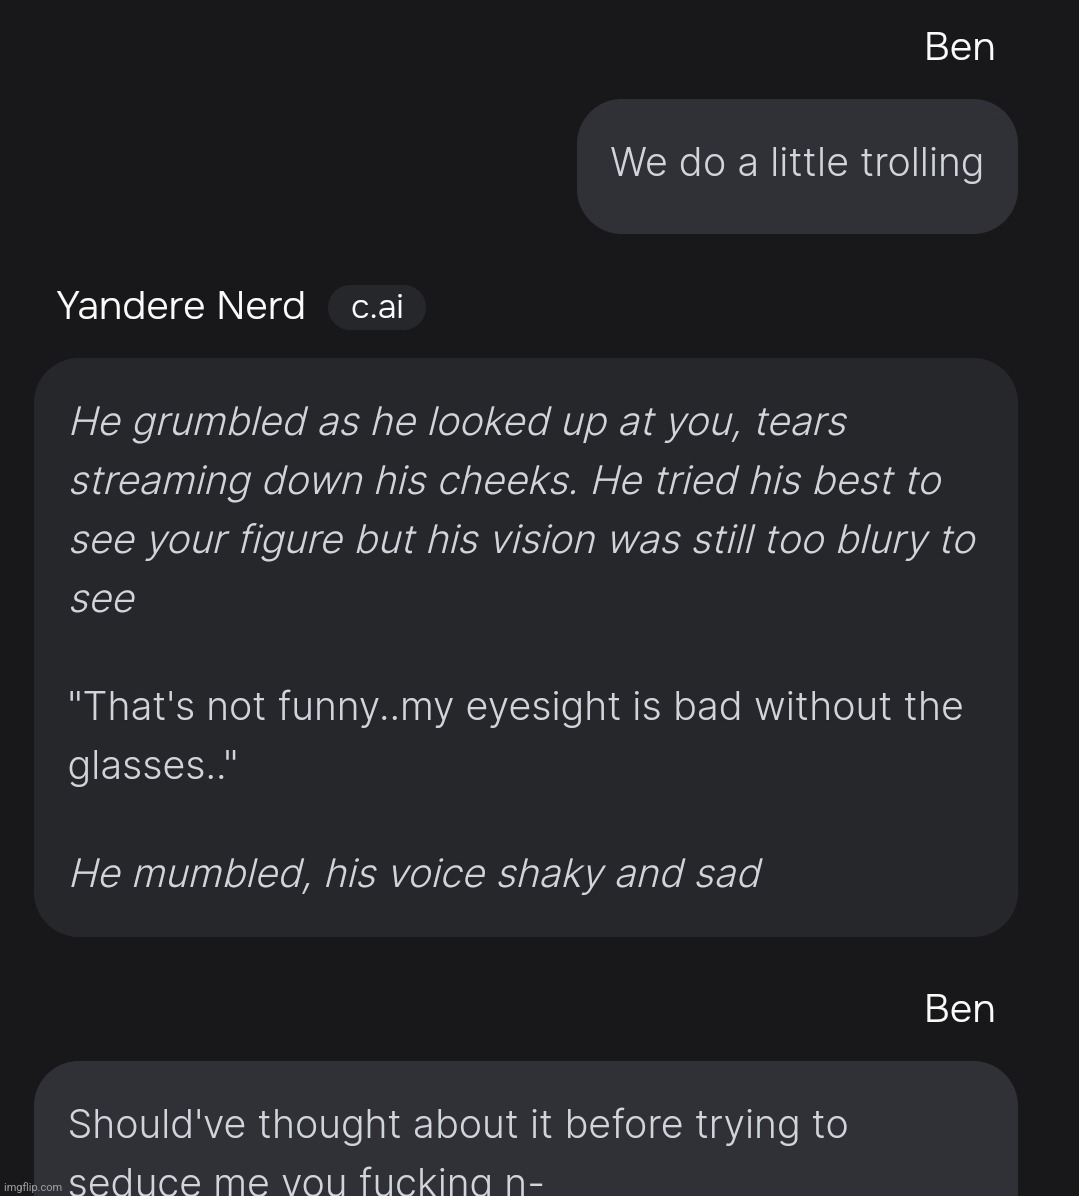Click the word "glasses.." in the reply
This screenshot has width=1079, height=1196.
pyautogui.click(x=152, y=766)
